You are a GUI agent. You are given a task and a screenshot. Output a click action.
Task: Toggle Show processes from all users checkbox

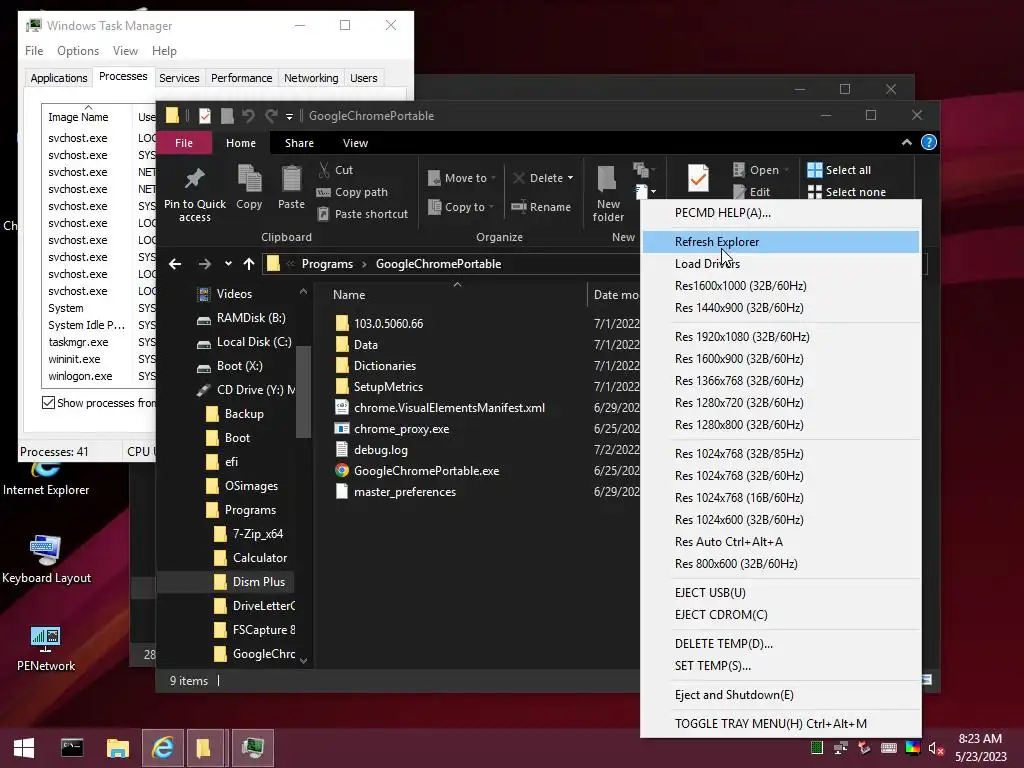(48, 403)
